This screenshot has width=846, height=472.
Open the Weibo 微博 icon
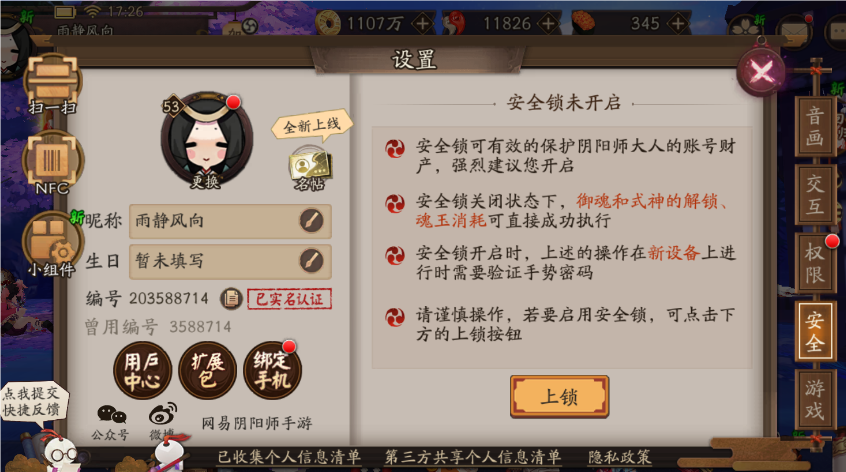pyautogui.click(x=162, y=421)
